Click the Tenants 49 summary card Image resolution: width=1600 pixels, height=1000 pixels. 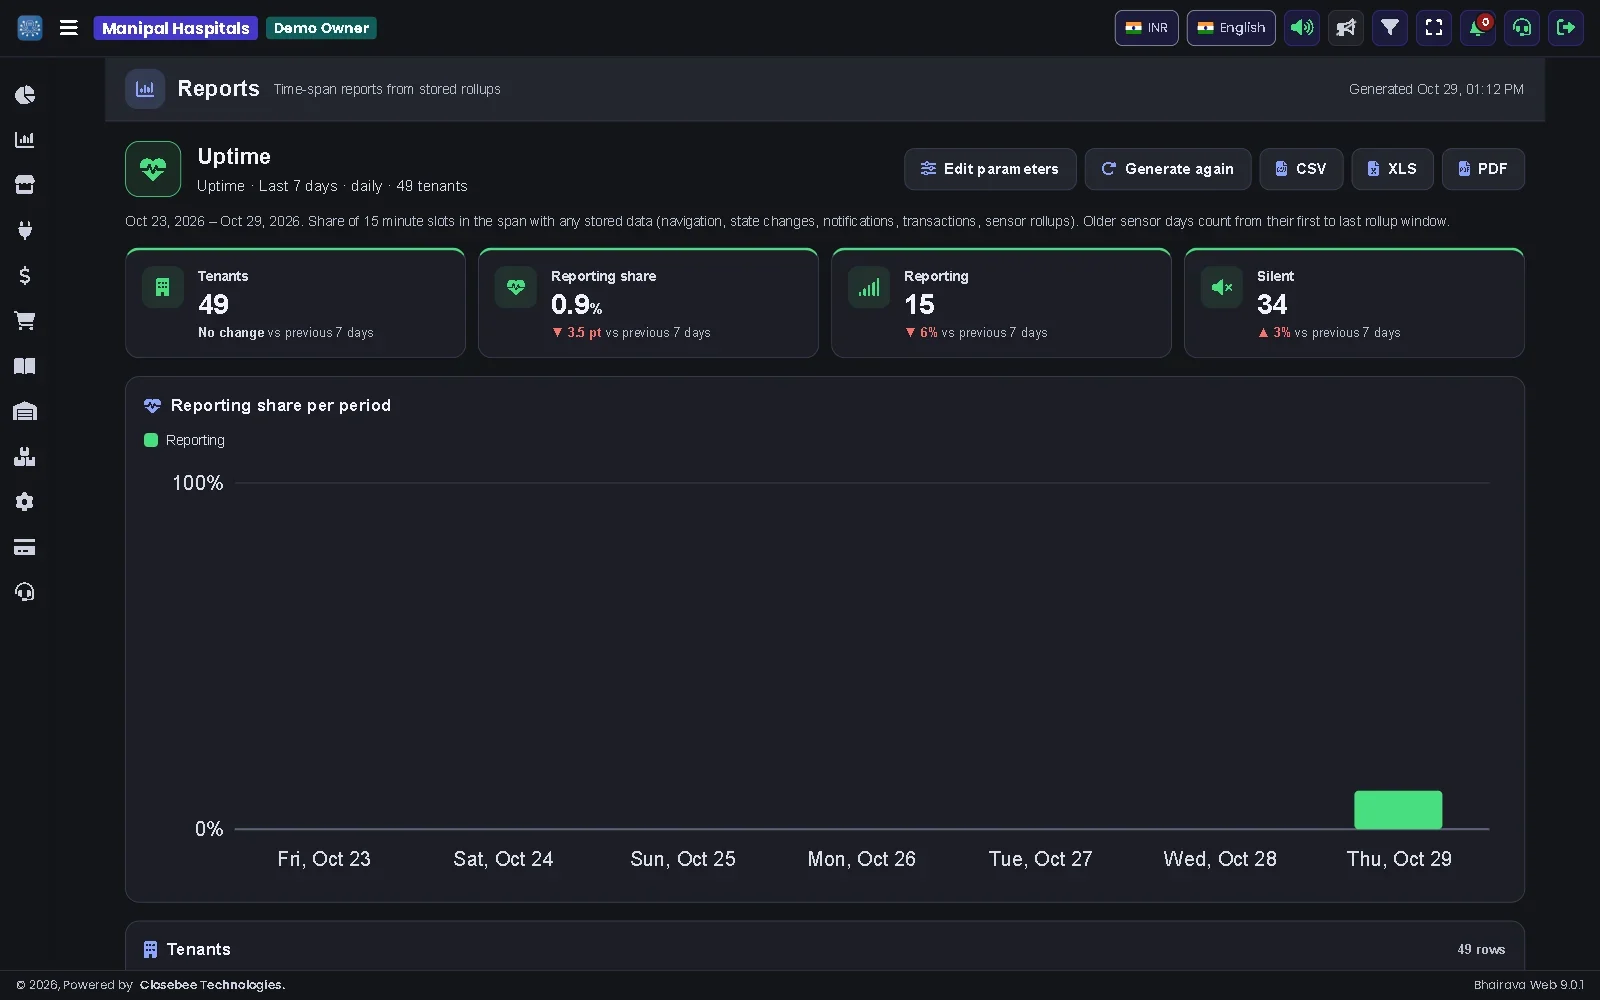point(295,303)
